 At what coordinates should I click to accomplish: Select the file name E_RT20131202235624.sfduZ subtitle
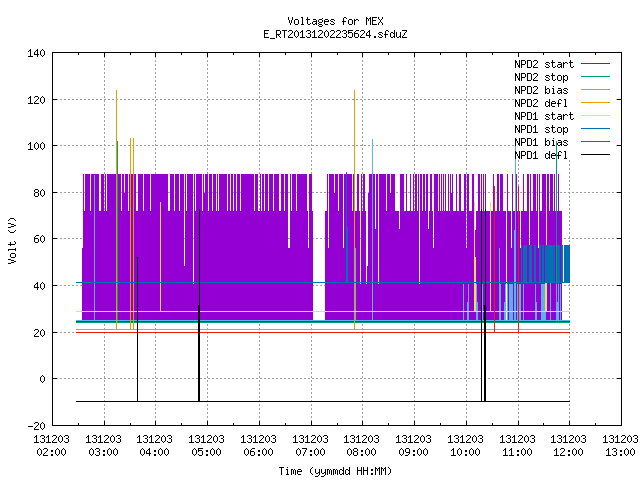coord(335,34)
